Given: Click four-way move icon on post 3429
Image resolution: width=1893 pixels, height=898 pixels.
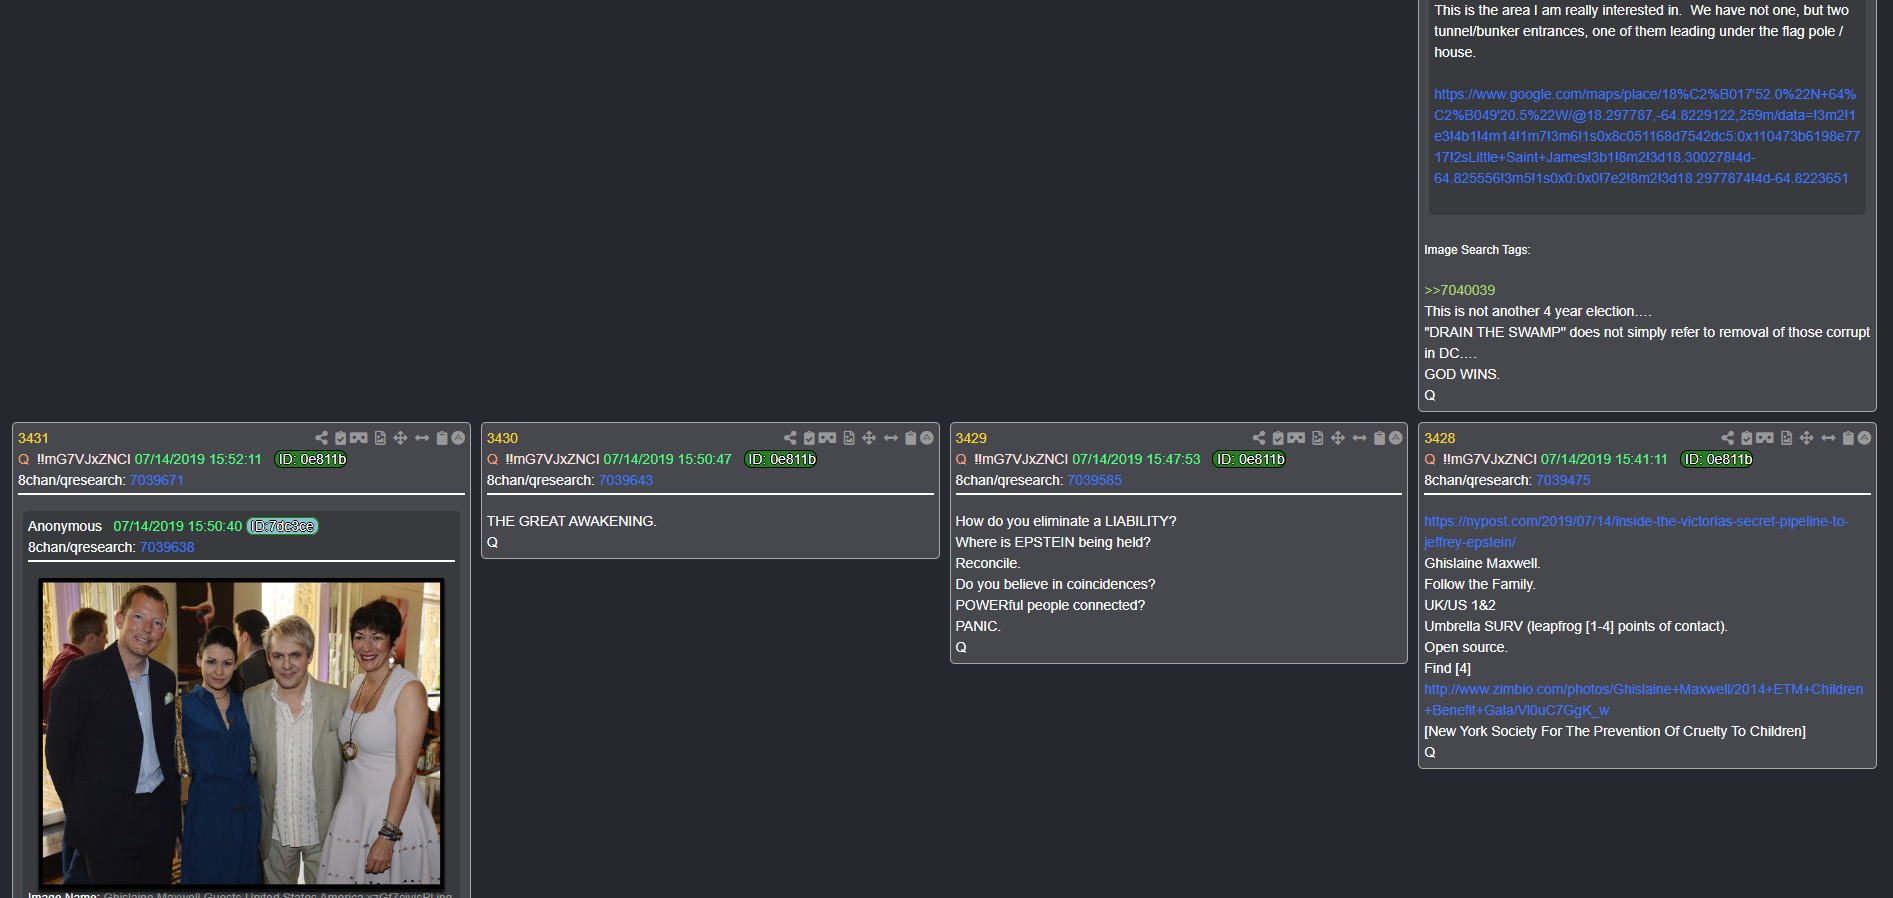Looking at the screenshot, I should point(1338,438).
